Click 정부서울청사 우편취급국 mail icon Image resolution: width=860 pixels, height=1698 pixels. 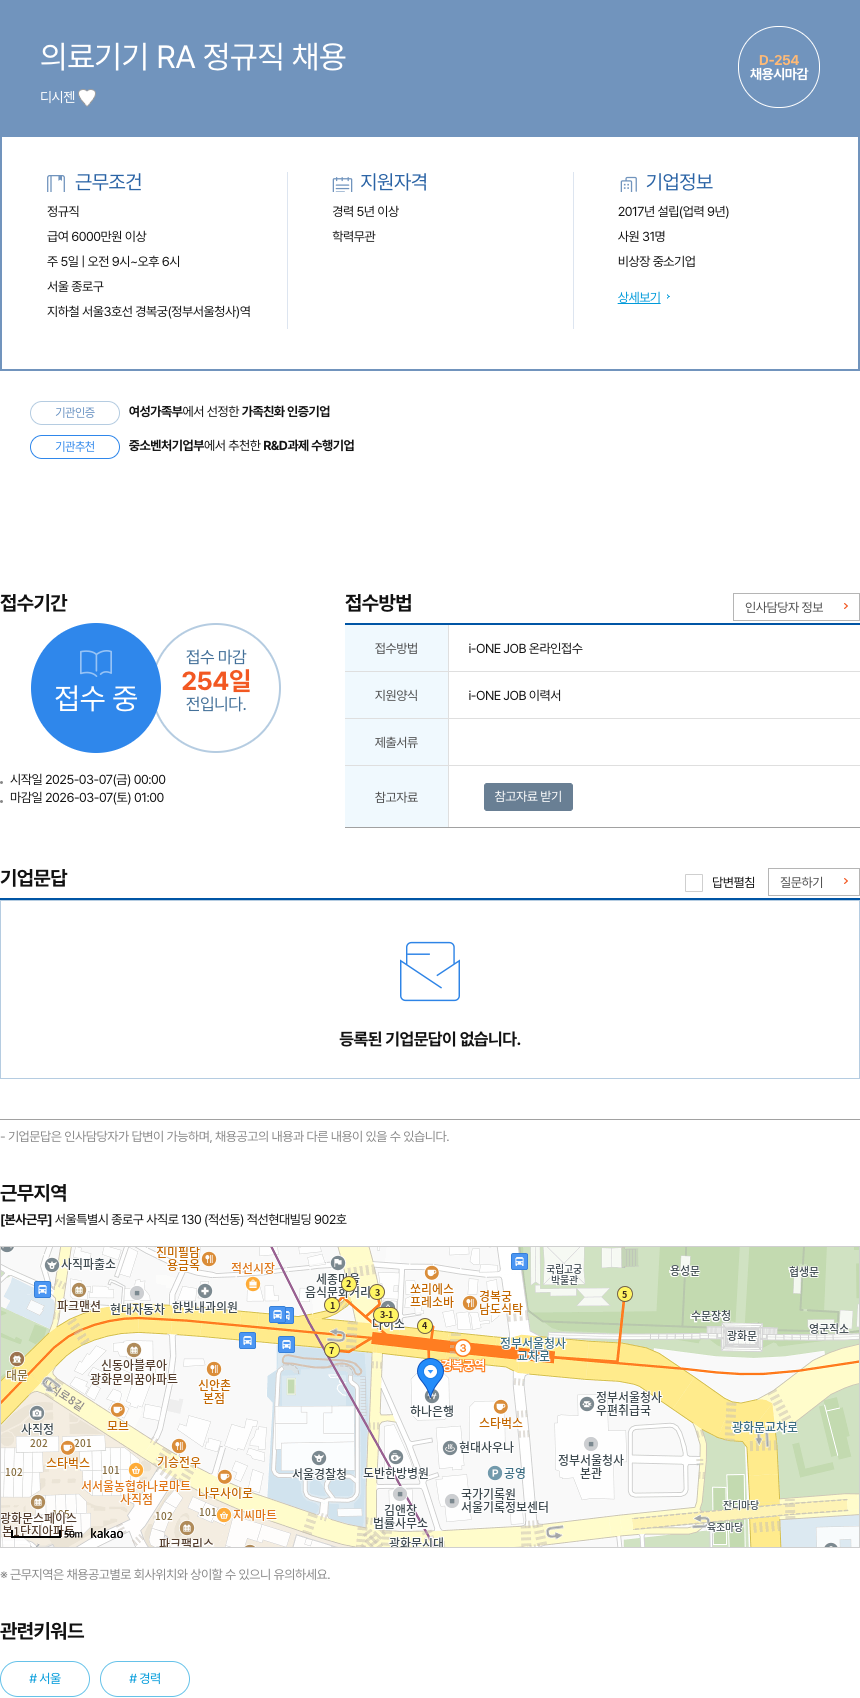click(x=586, y=1404)
